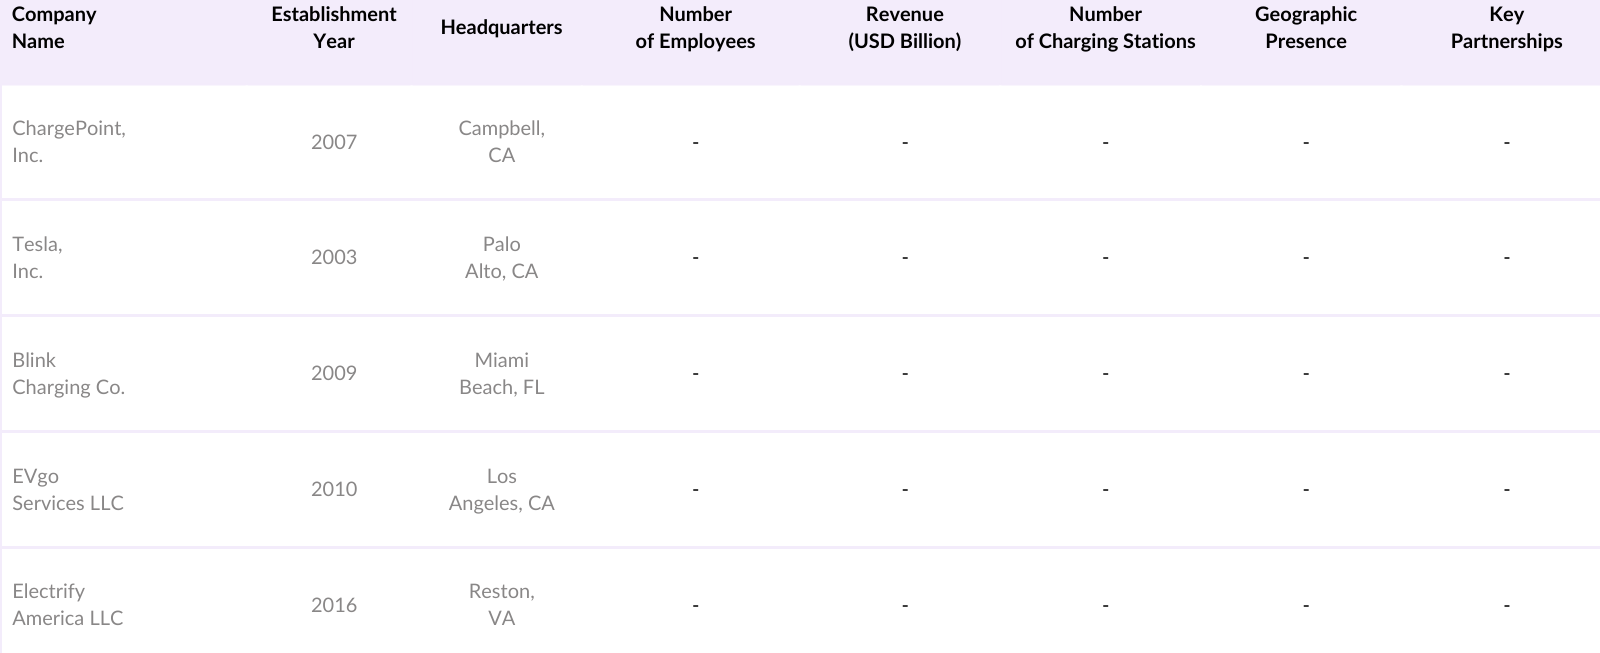
Task: Select the ChargePoint, Inc. company cell
Action: tap(69, 142)
